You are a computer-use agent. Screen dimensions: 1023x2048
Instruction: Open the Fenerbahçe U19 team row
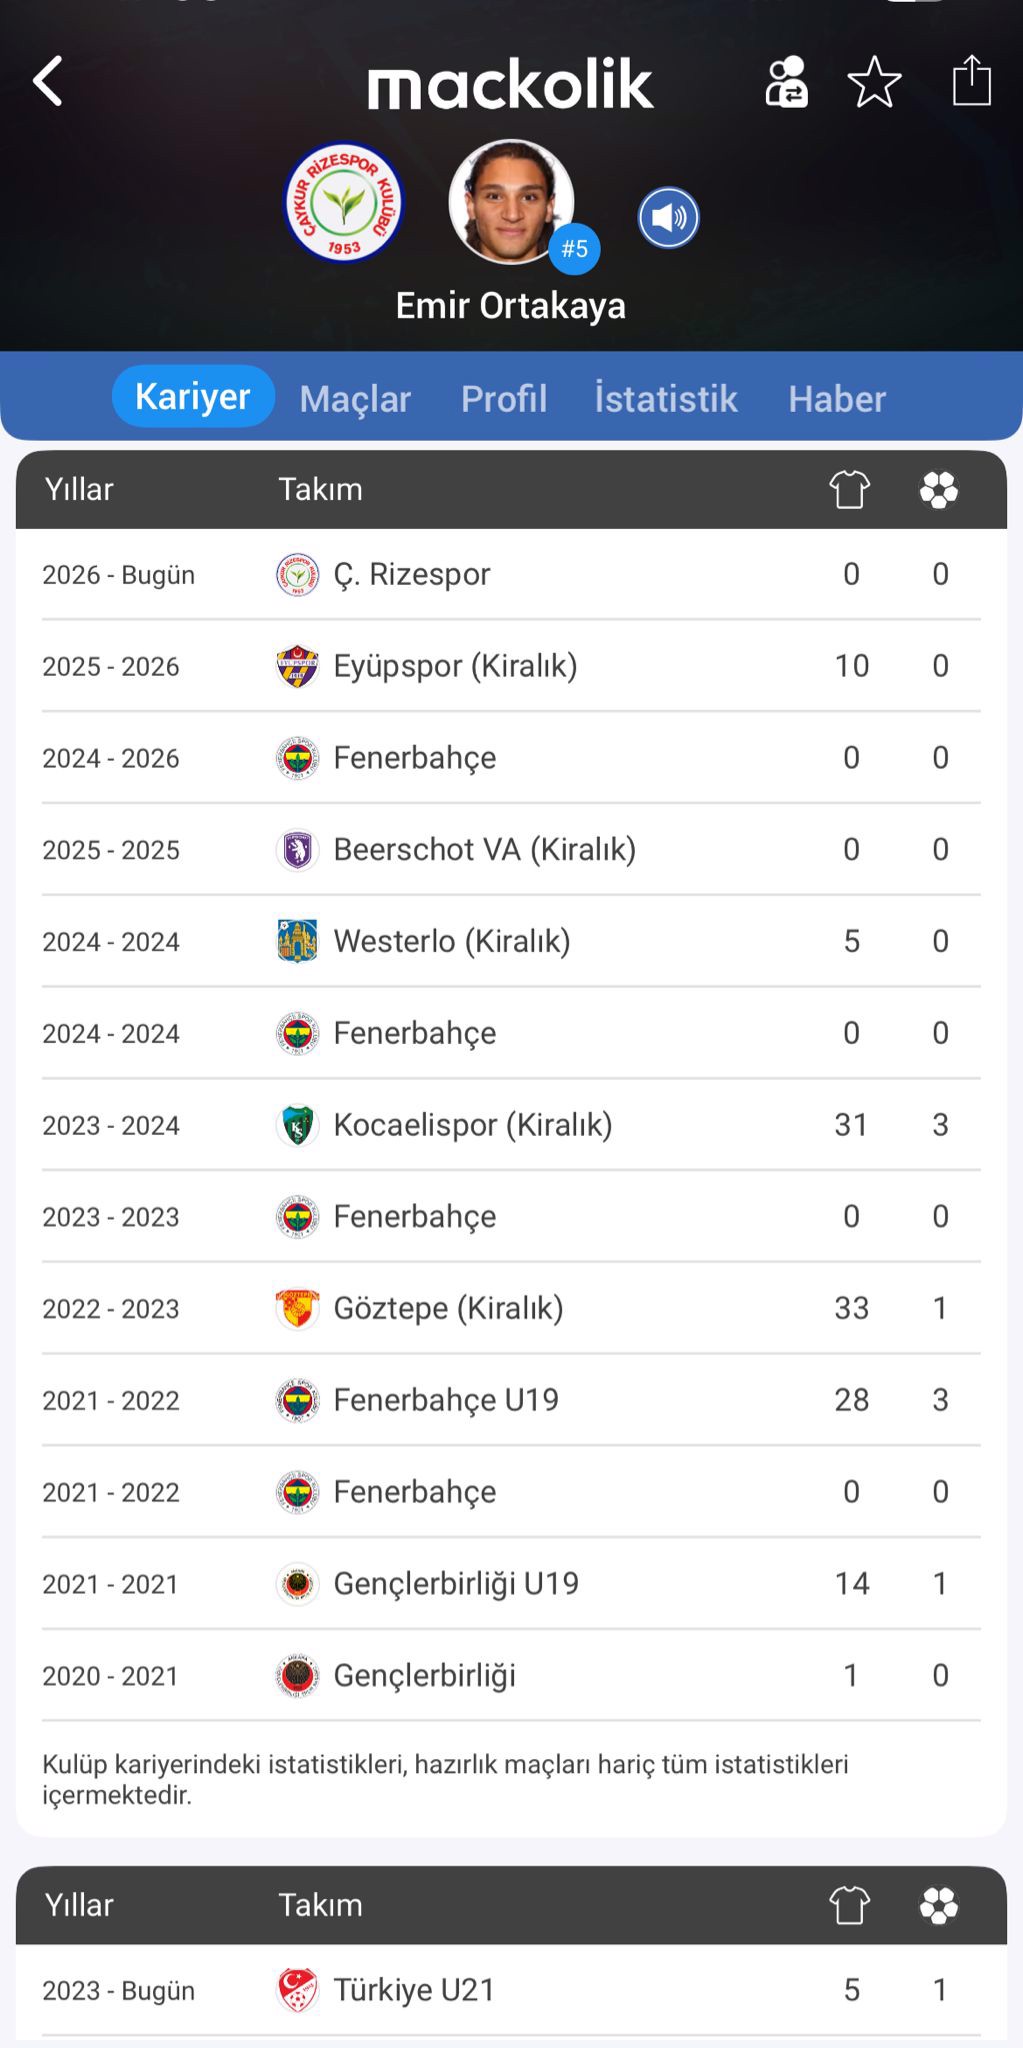(x=446, y=1400)
